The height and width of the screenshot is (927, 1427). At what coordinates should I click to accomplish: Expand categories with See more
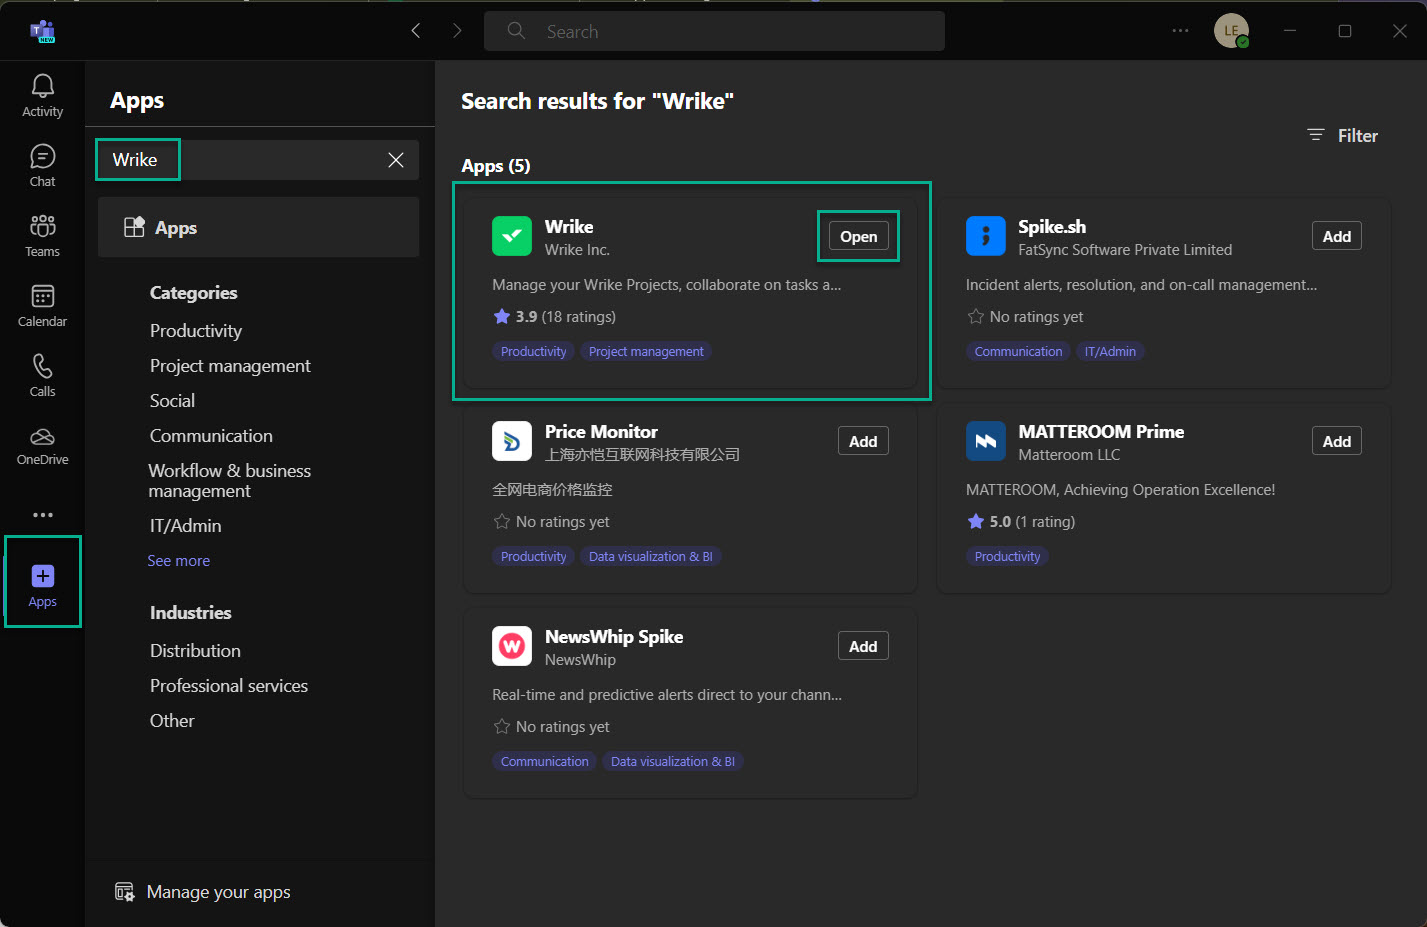tap(179, 561)
